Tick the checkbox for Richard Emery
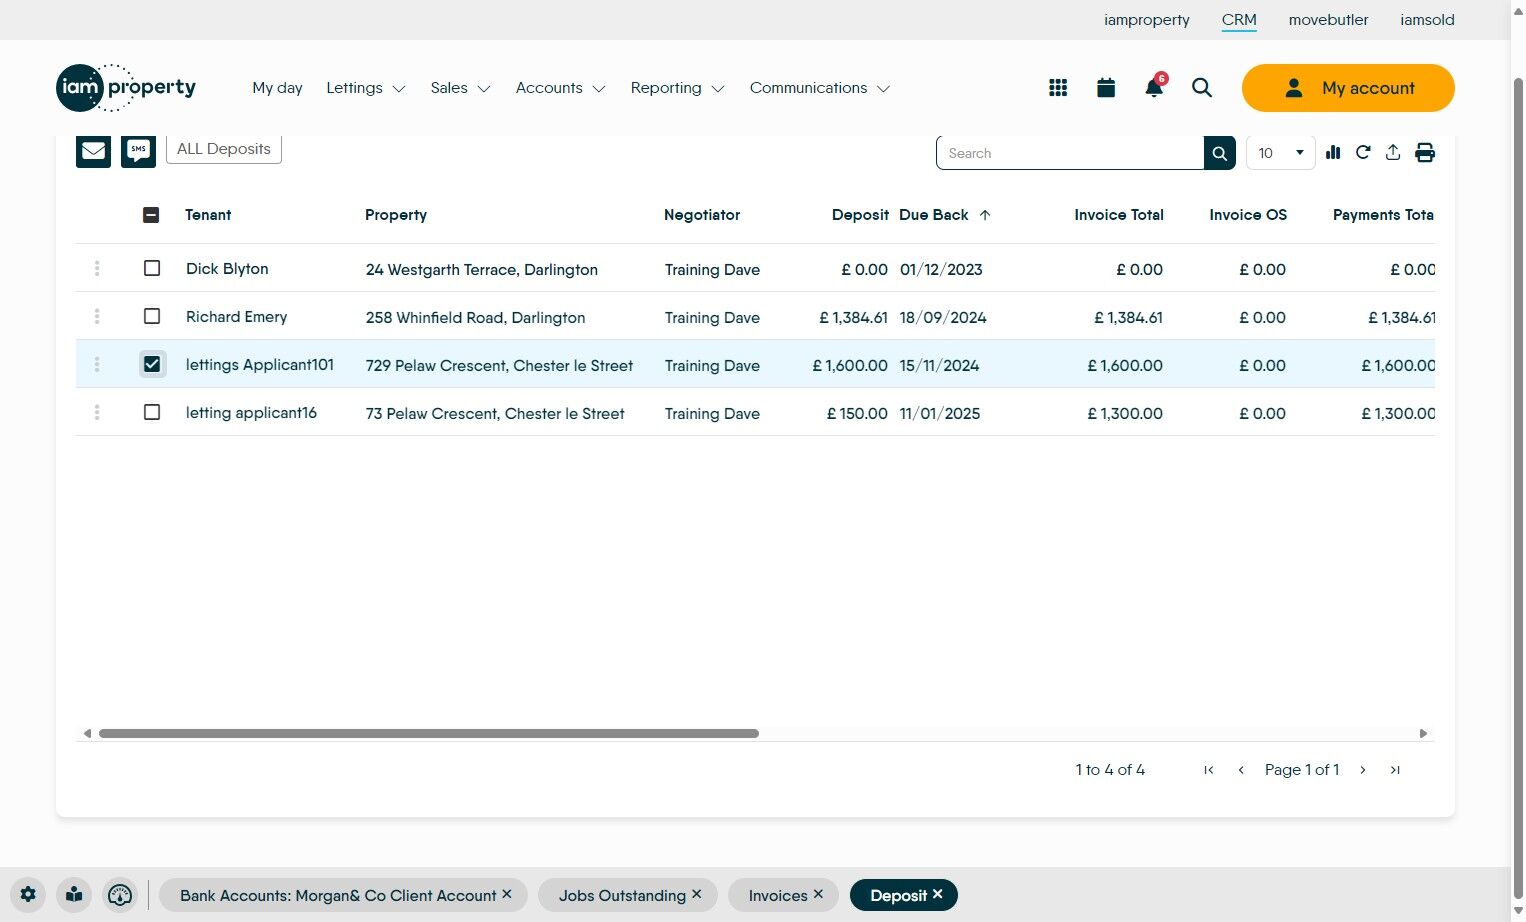 152,316
